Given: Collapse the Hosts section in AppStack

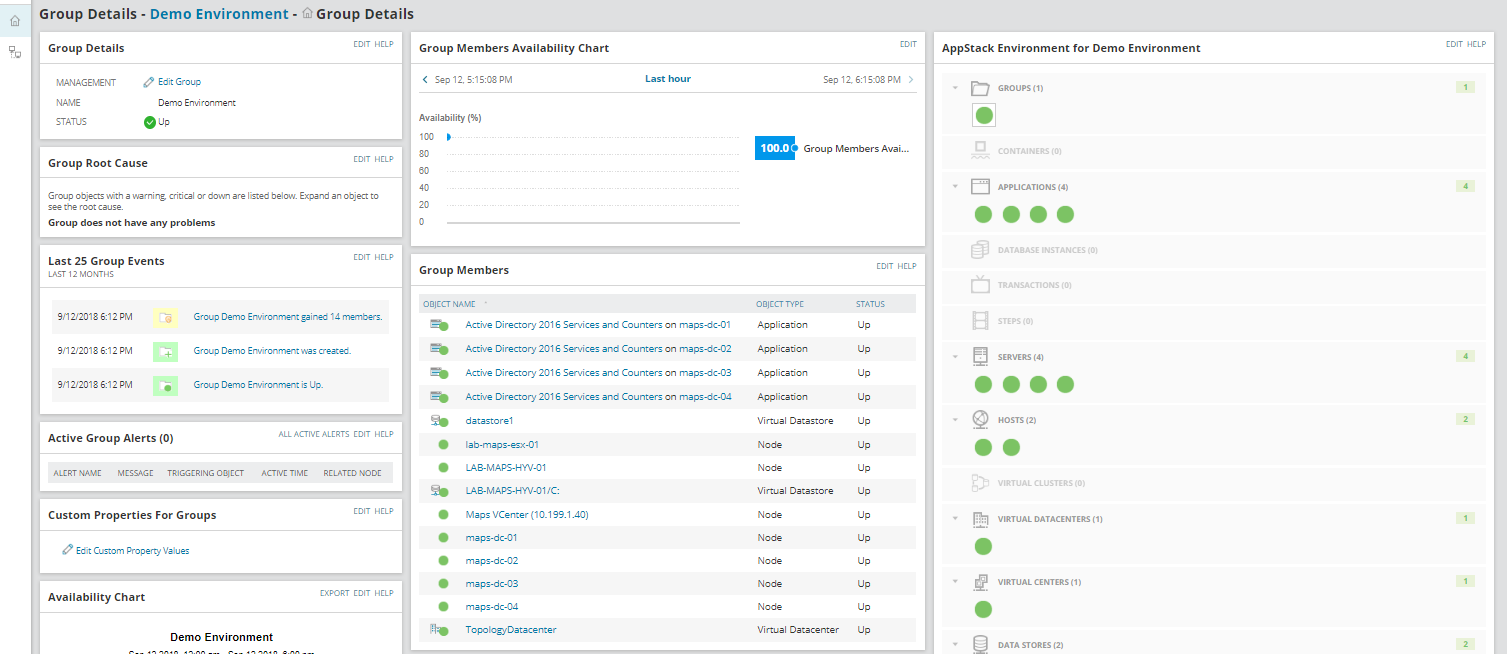Looking at the screenshot, I should pyautogui.click(x=955, y=419).
